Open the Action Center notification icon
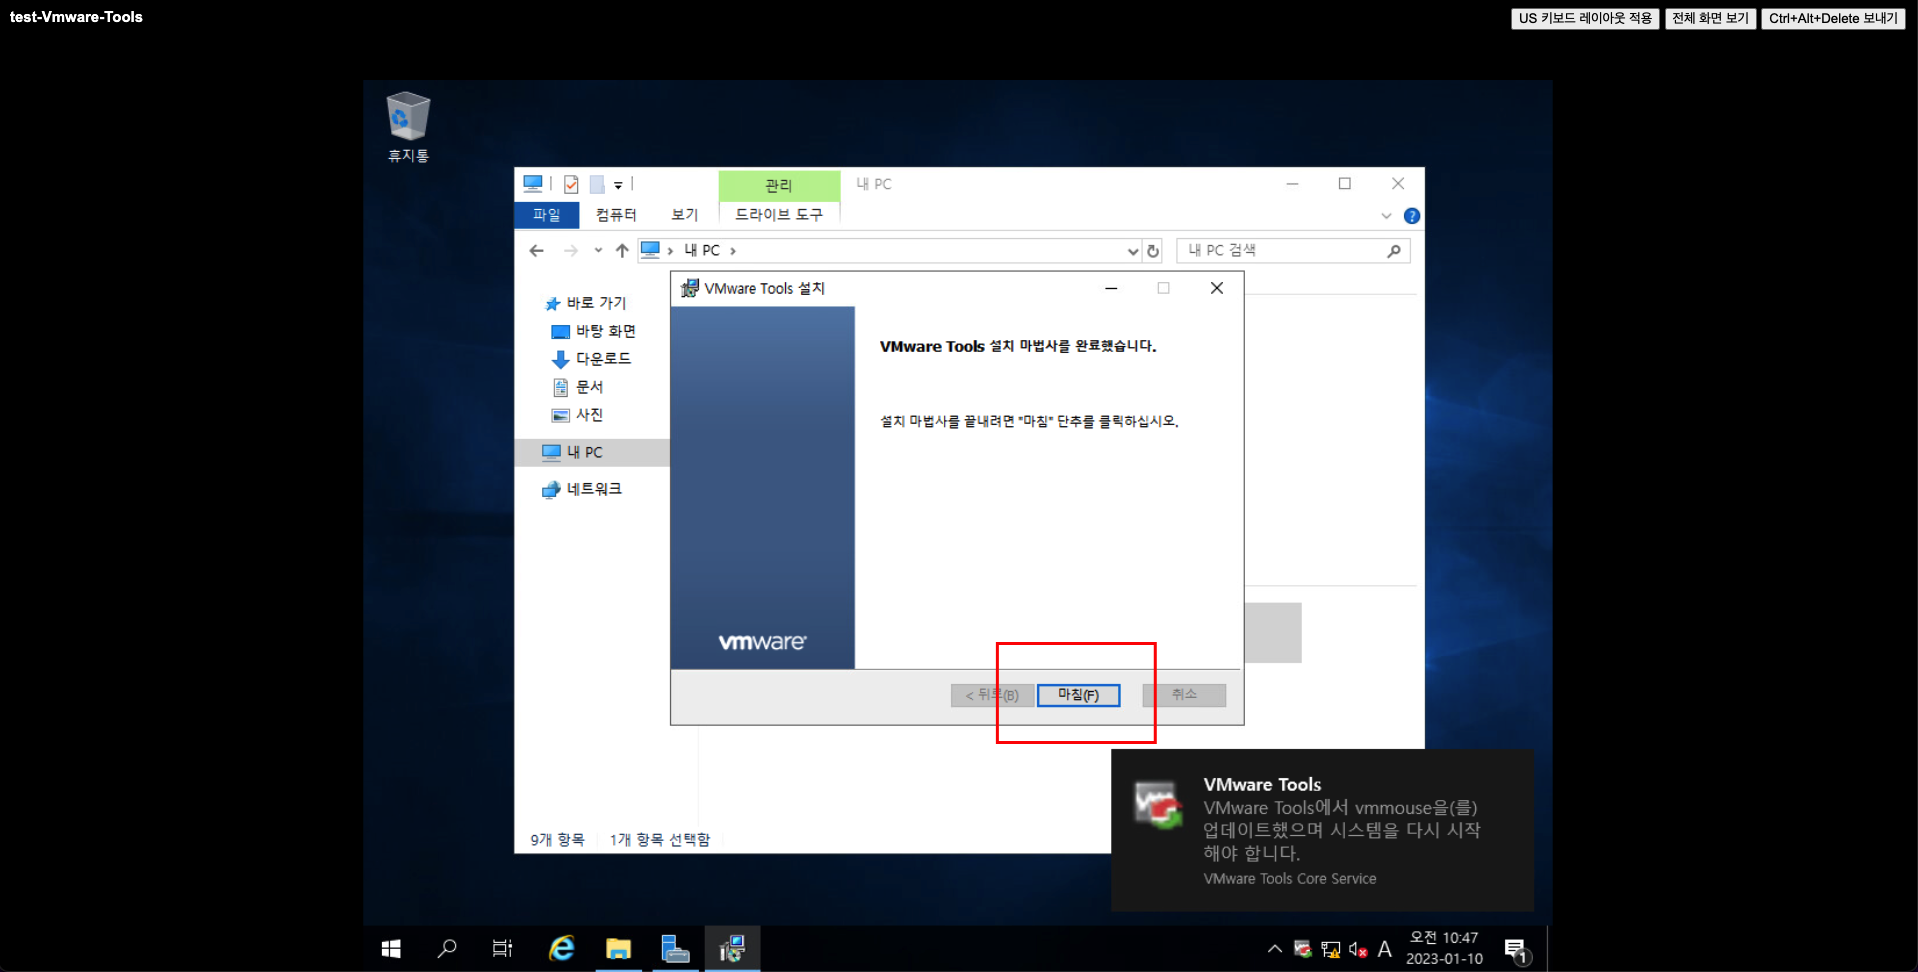 [x=1516, y=950]
